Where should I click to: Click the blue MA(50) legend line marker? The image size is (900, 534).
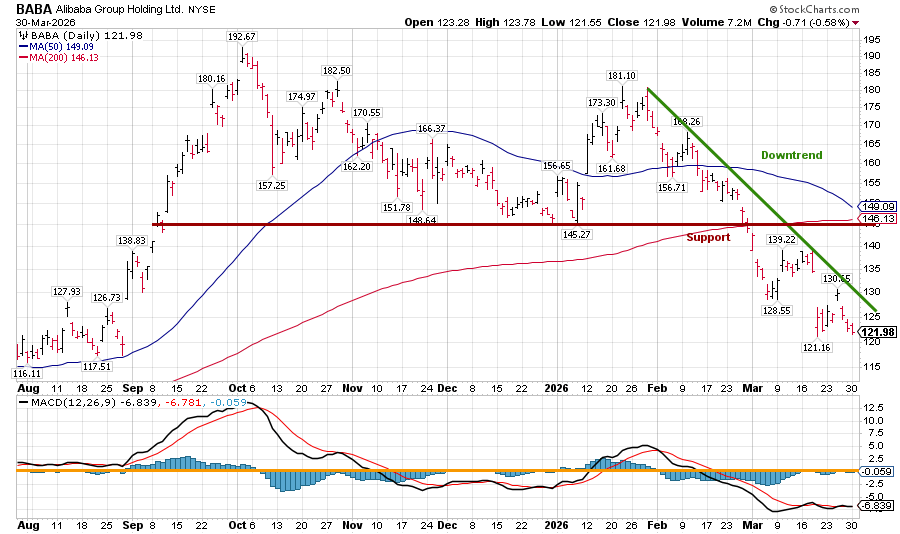pos(24,46)
